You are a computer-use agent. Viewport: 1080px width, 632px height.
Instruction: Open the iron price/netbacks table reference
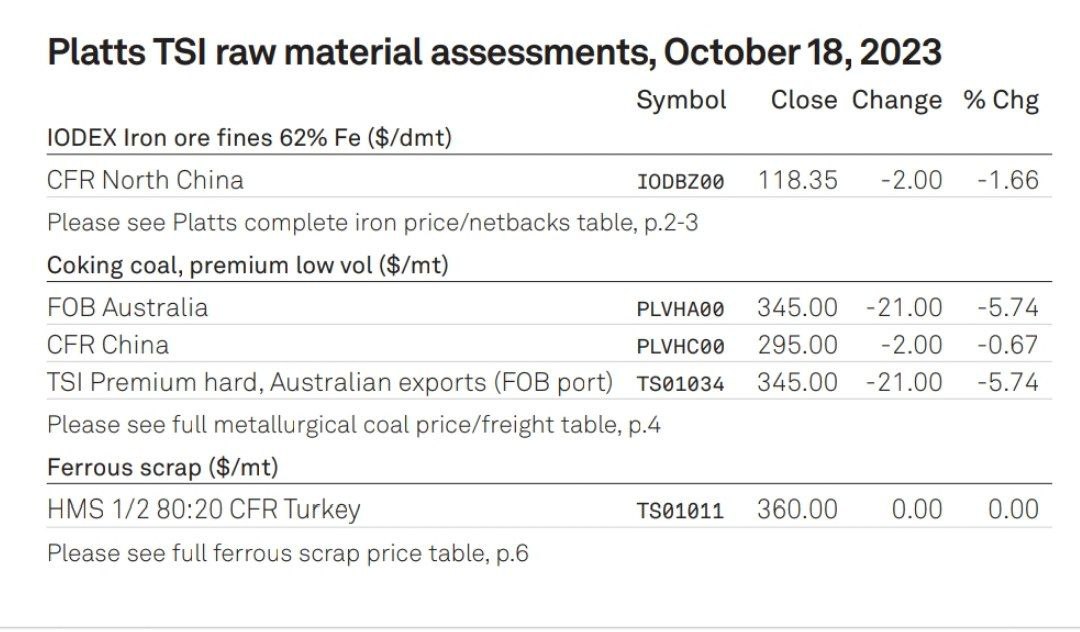pyautogui.click(x=373, y=223)
